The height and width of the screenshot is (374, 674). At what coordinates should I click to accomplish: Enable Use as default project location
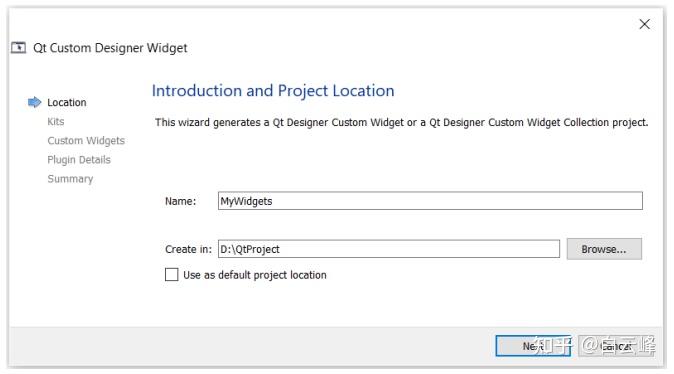(172, 274)
